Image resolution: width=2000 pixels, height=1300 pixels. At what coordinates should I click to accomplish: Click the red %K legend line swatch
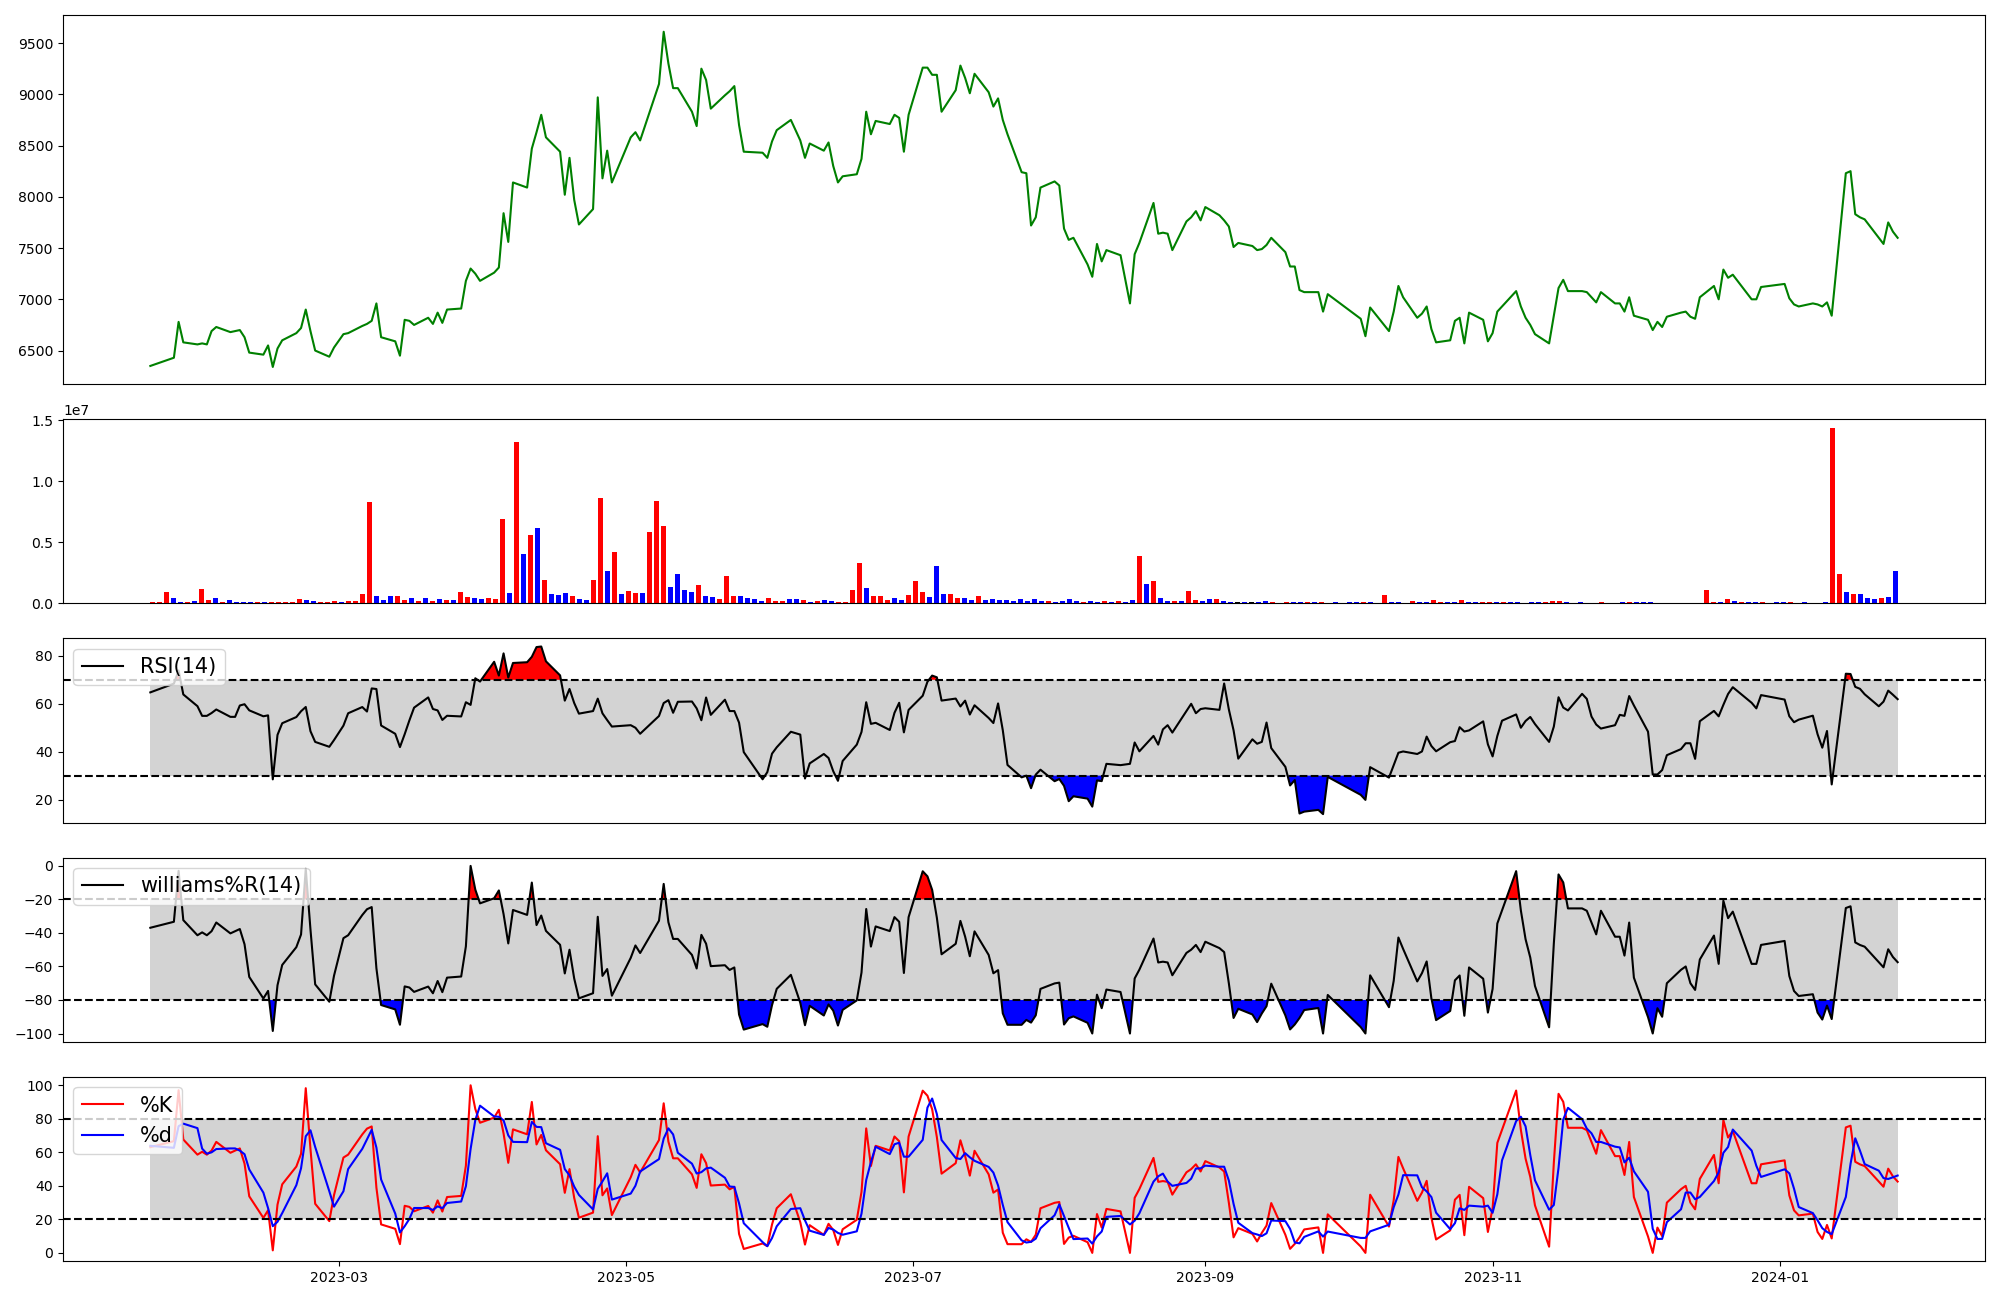click(x=102, y=1105)
